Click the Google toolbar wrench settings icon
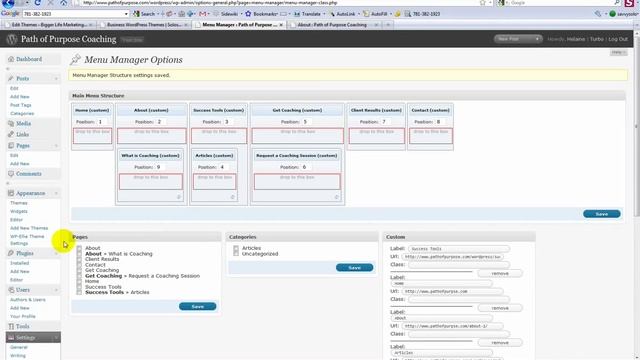Viewport: 640px width, 360px height. pos(598,14)
